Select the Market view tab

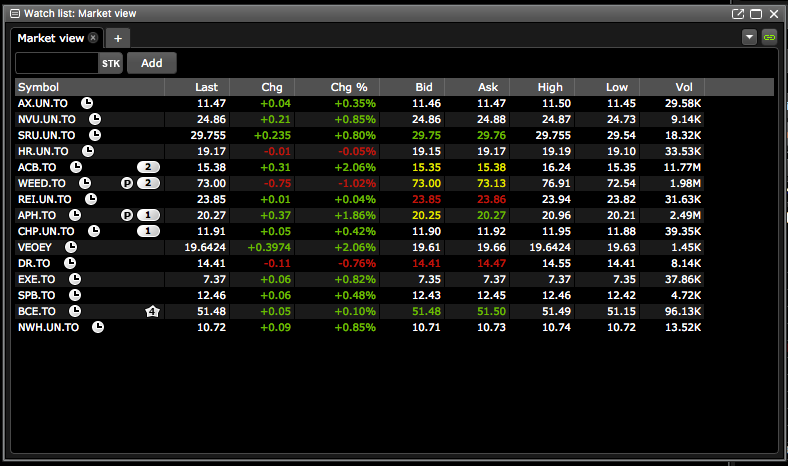(x=51, y=38)
